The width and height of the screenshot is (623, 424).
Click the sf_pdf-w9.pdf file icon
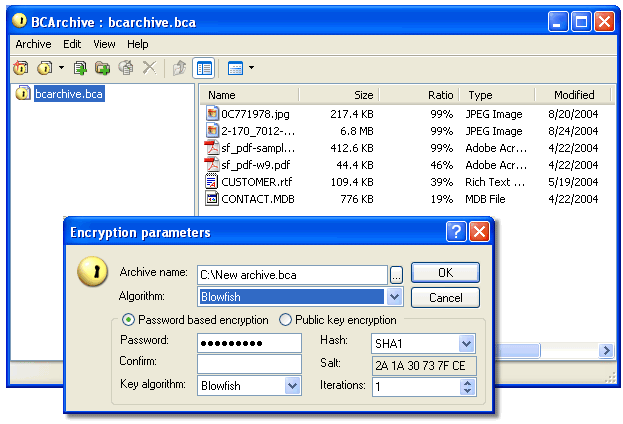[x=212, y=165]
